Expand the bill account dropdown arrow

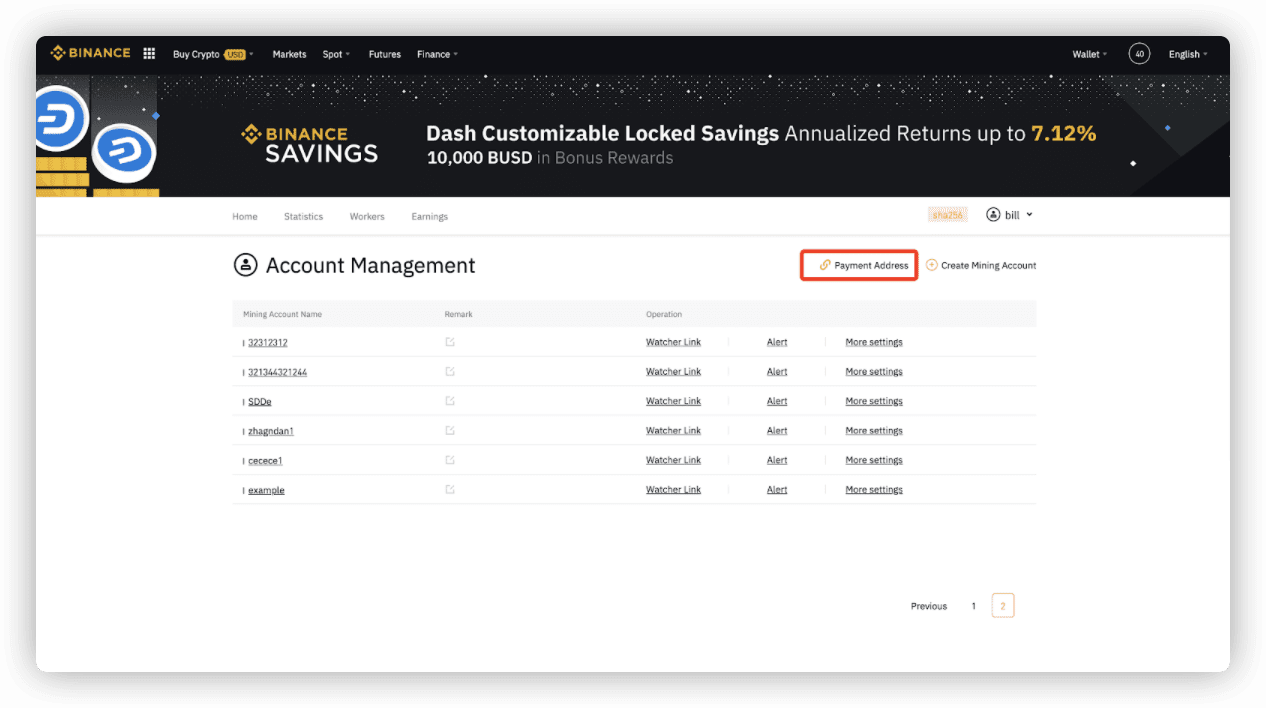click(x=1029, y=215)
